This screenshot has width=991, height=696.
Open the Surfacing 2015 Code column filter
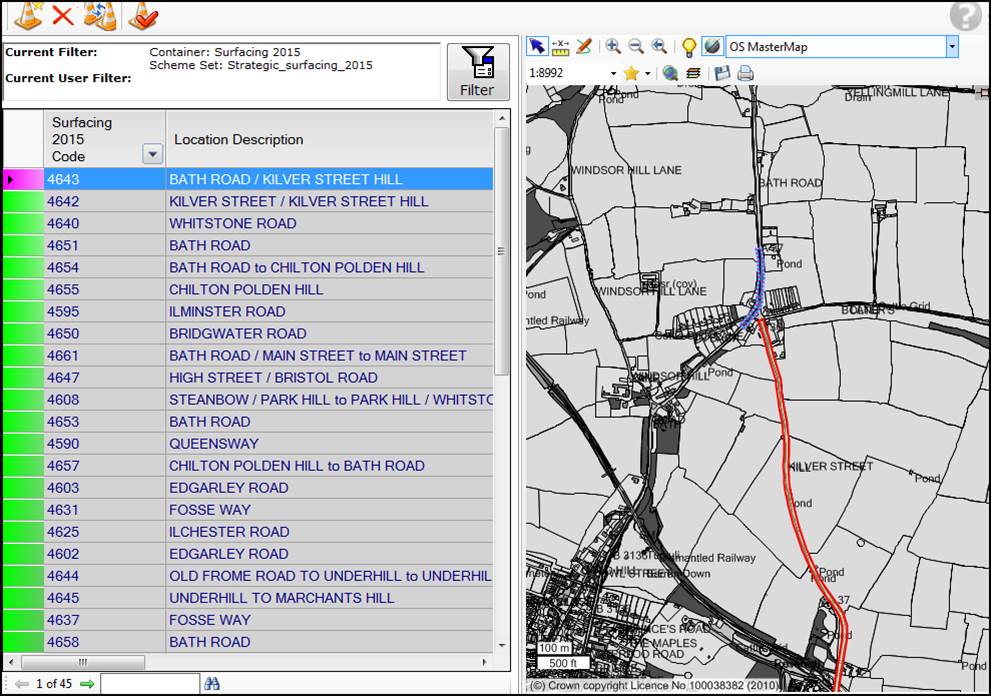(151, 153)
